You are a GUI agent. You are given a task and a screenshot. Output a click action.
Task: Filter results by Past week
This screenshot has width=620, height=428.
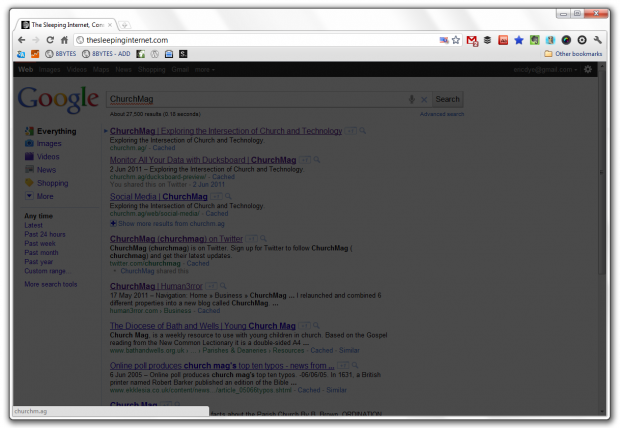[40, 244]
